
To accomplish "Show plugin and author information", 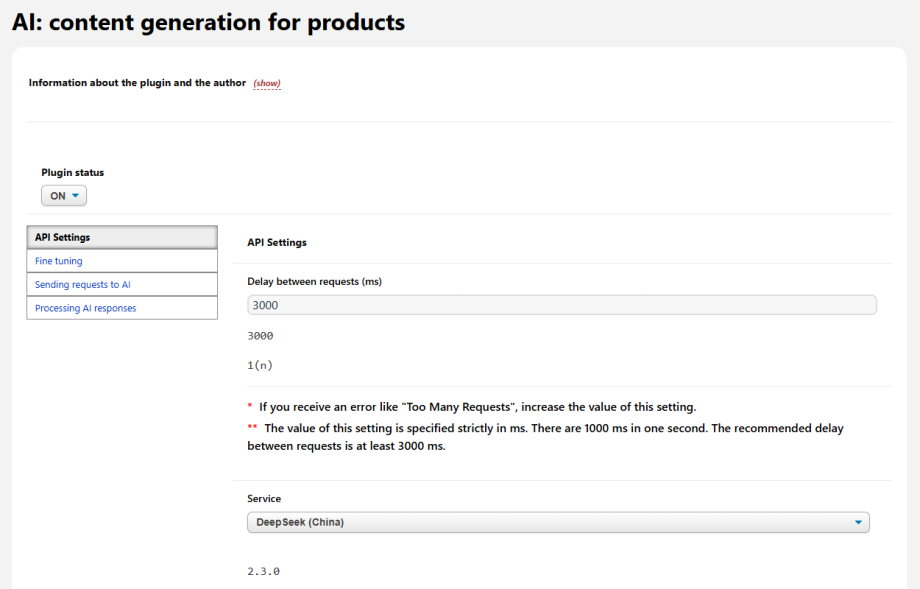I will click(267, 83).
